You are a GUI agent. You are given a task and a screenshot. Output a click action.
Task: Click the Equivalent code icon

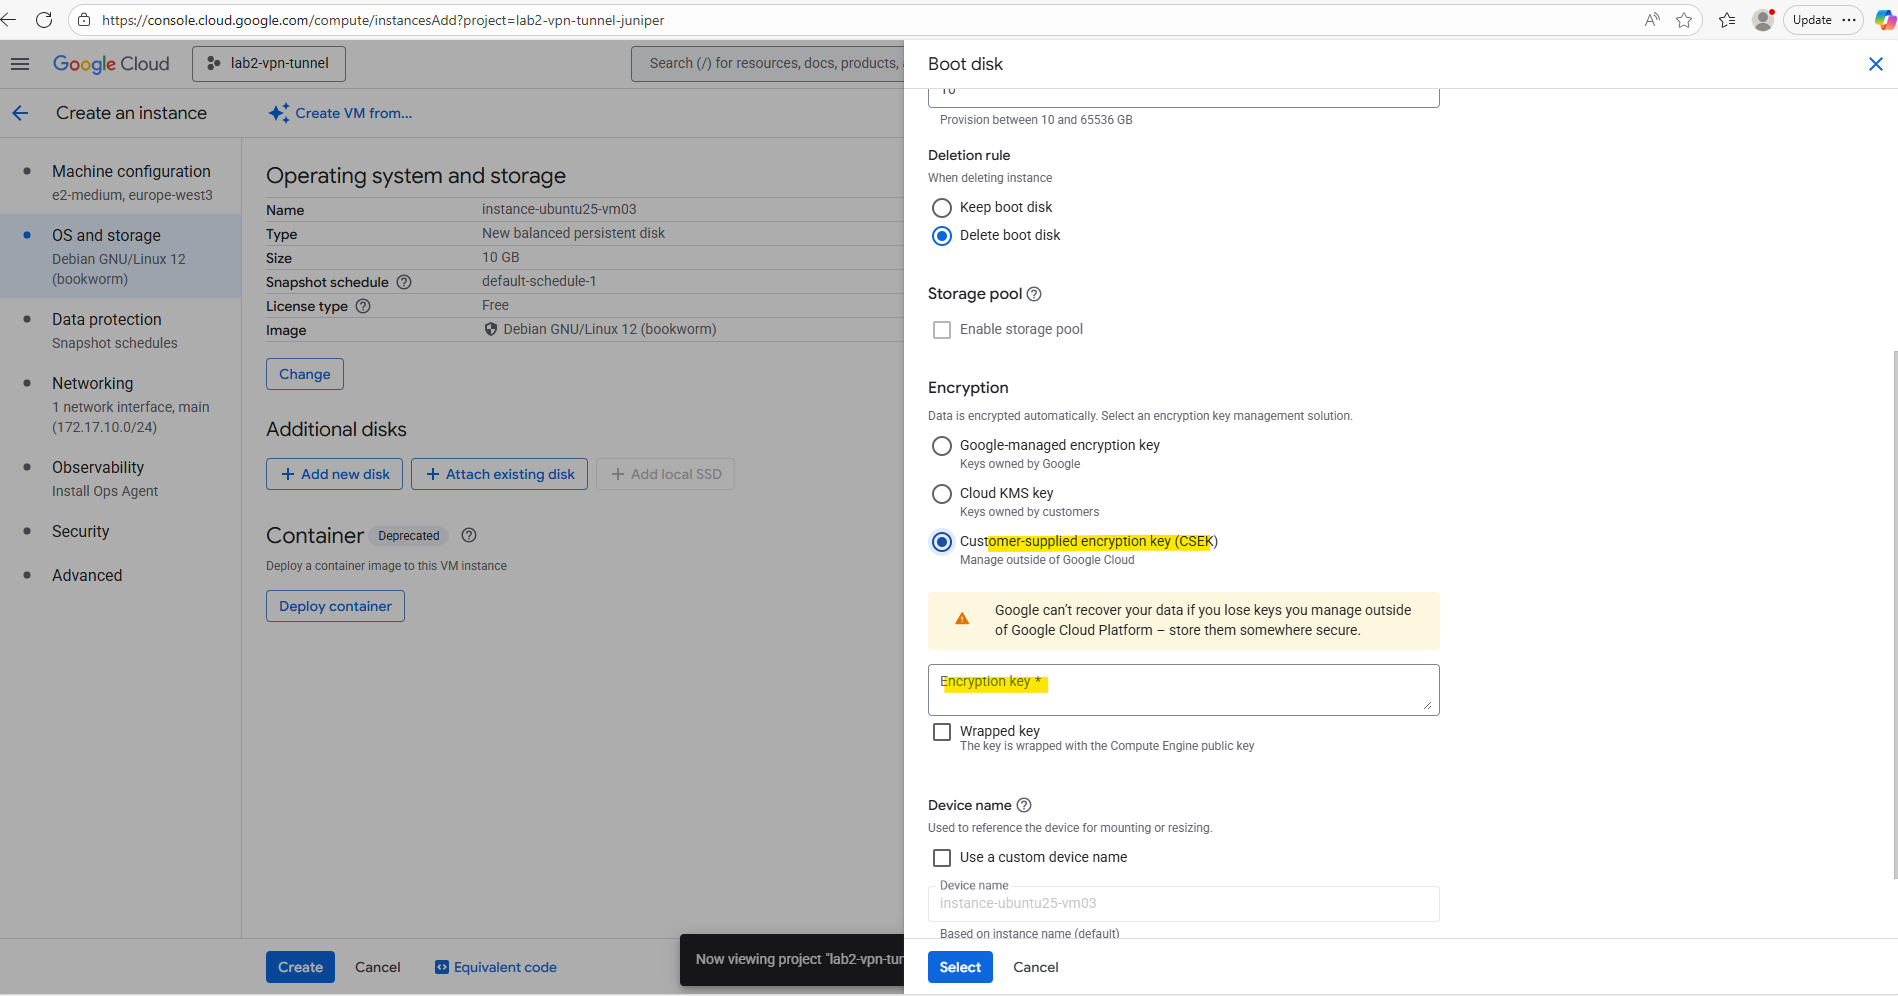point(441,967)
